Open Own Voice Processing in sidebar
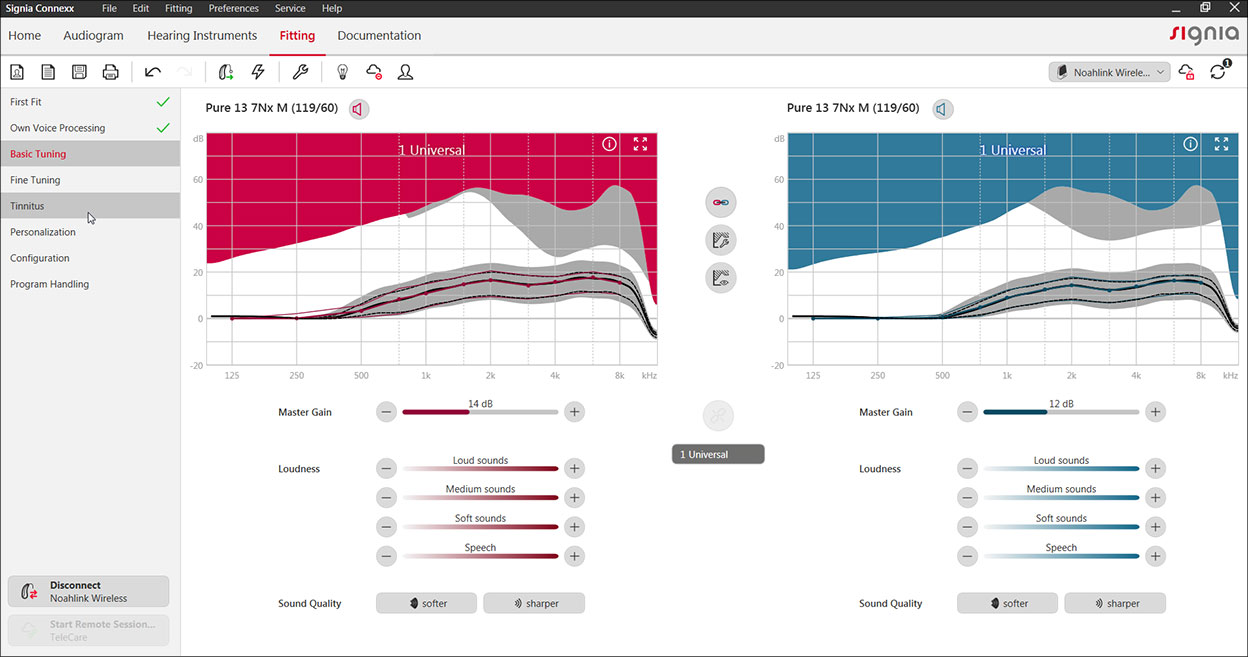 (x=90, y=128)
